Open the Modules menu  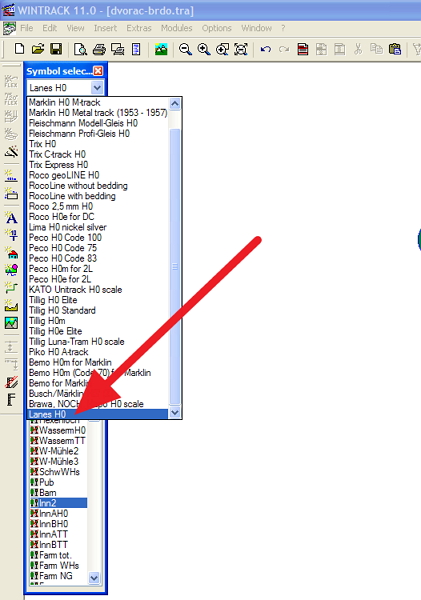click(x=176, y=28)
